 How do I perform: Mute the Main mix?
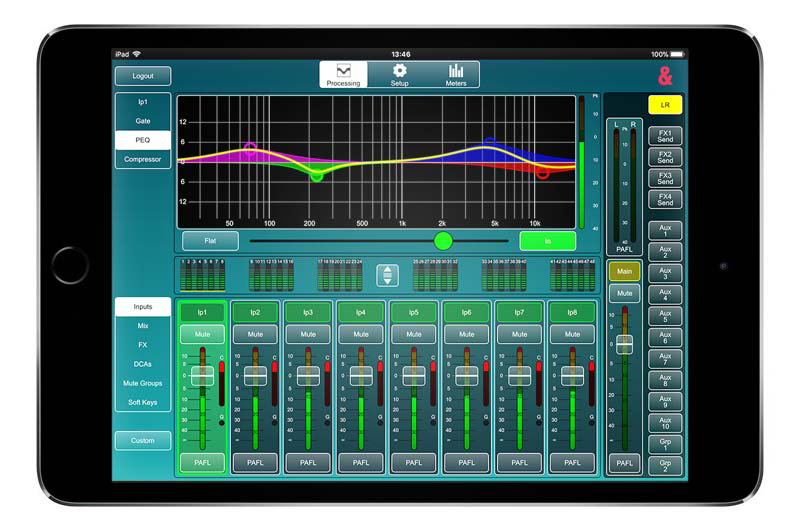pos(625,294)
